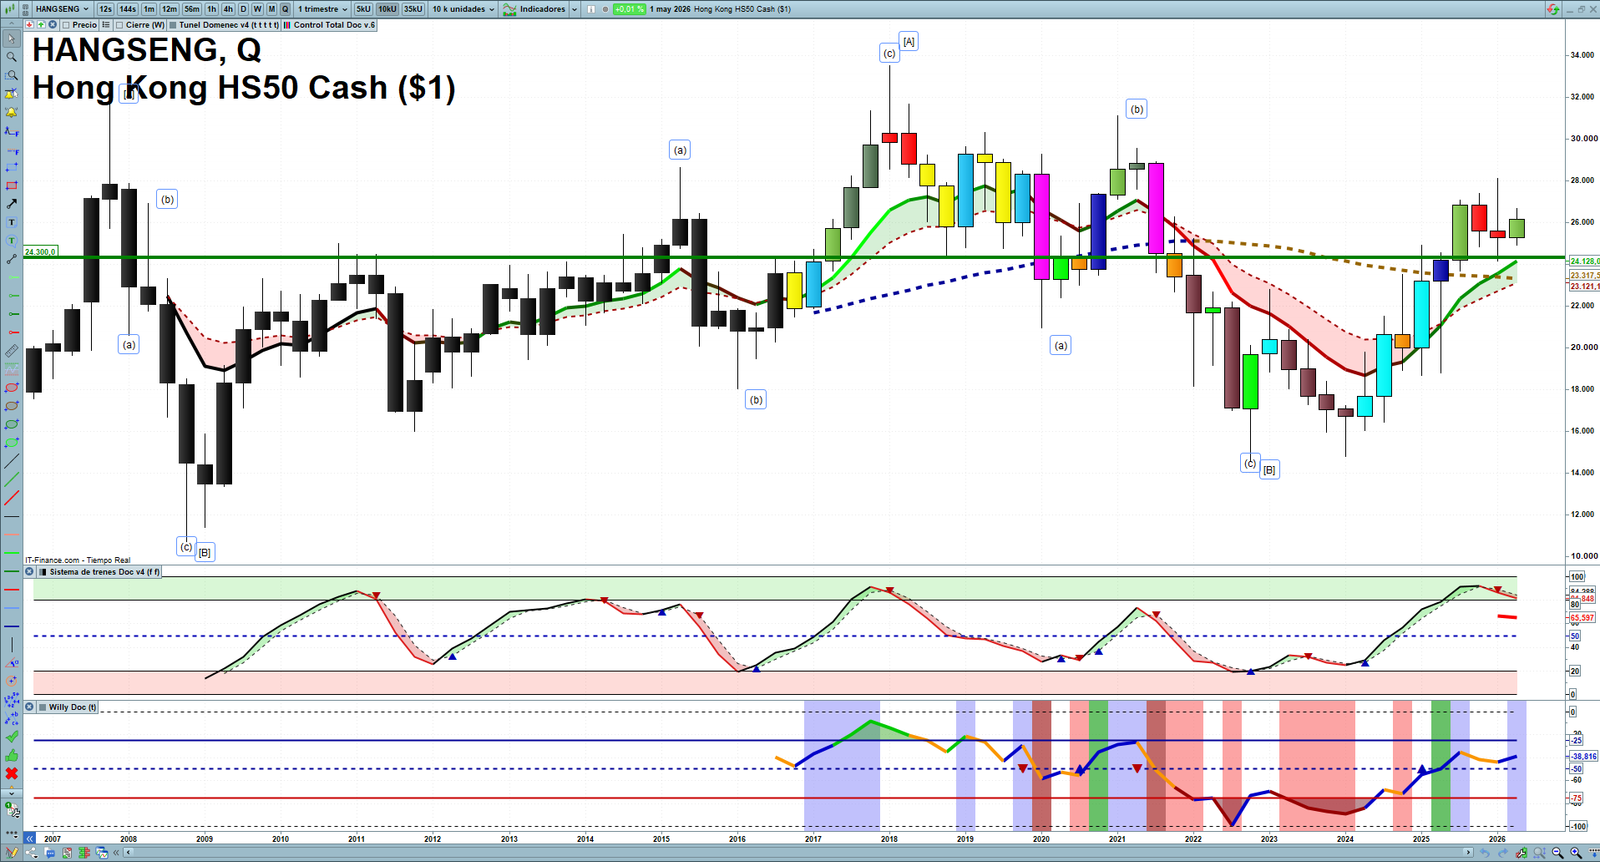Screen dimensions: 1600x862
Task: Select the ruler measurement tool
Action: pyautogui.click(x=11, y=351)
